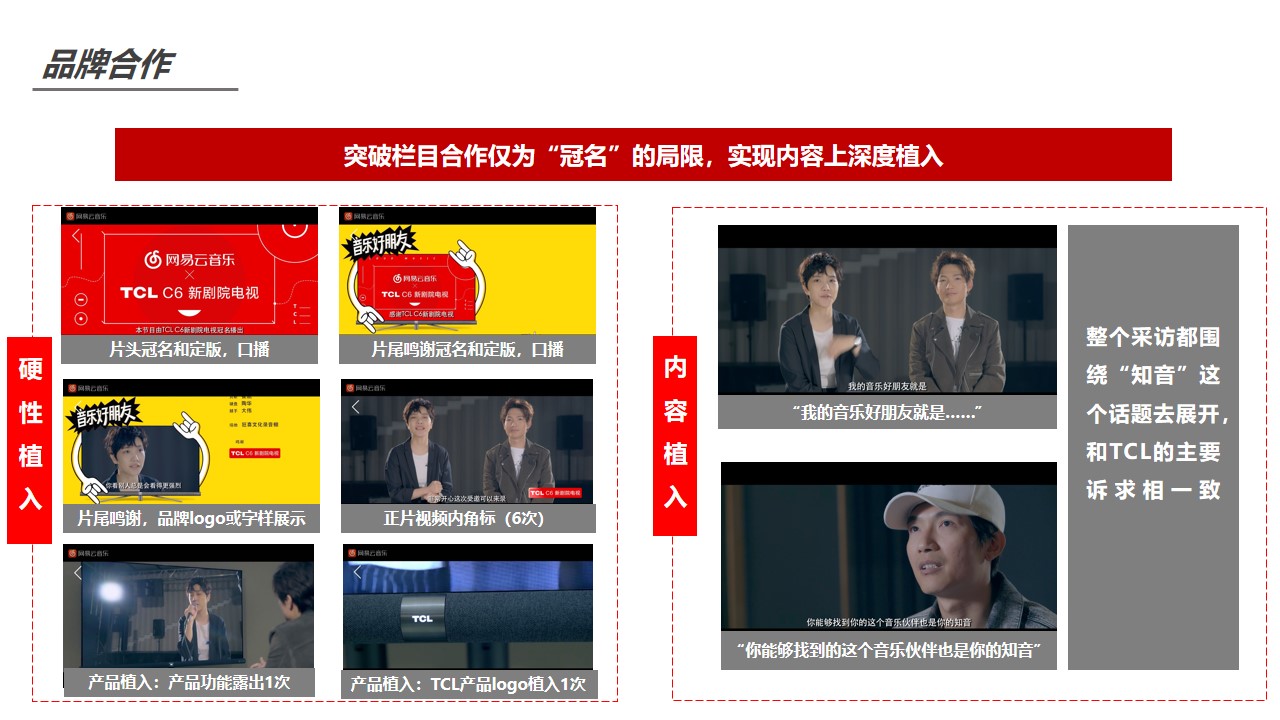Open the 我的音乐好朋友就是 interview screenshot
Image resolution: width=1280 pixels, height=720 pixels.
(887, 310)
